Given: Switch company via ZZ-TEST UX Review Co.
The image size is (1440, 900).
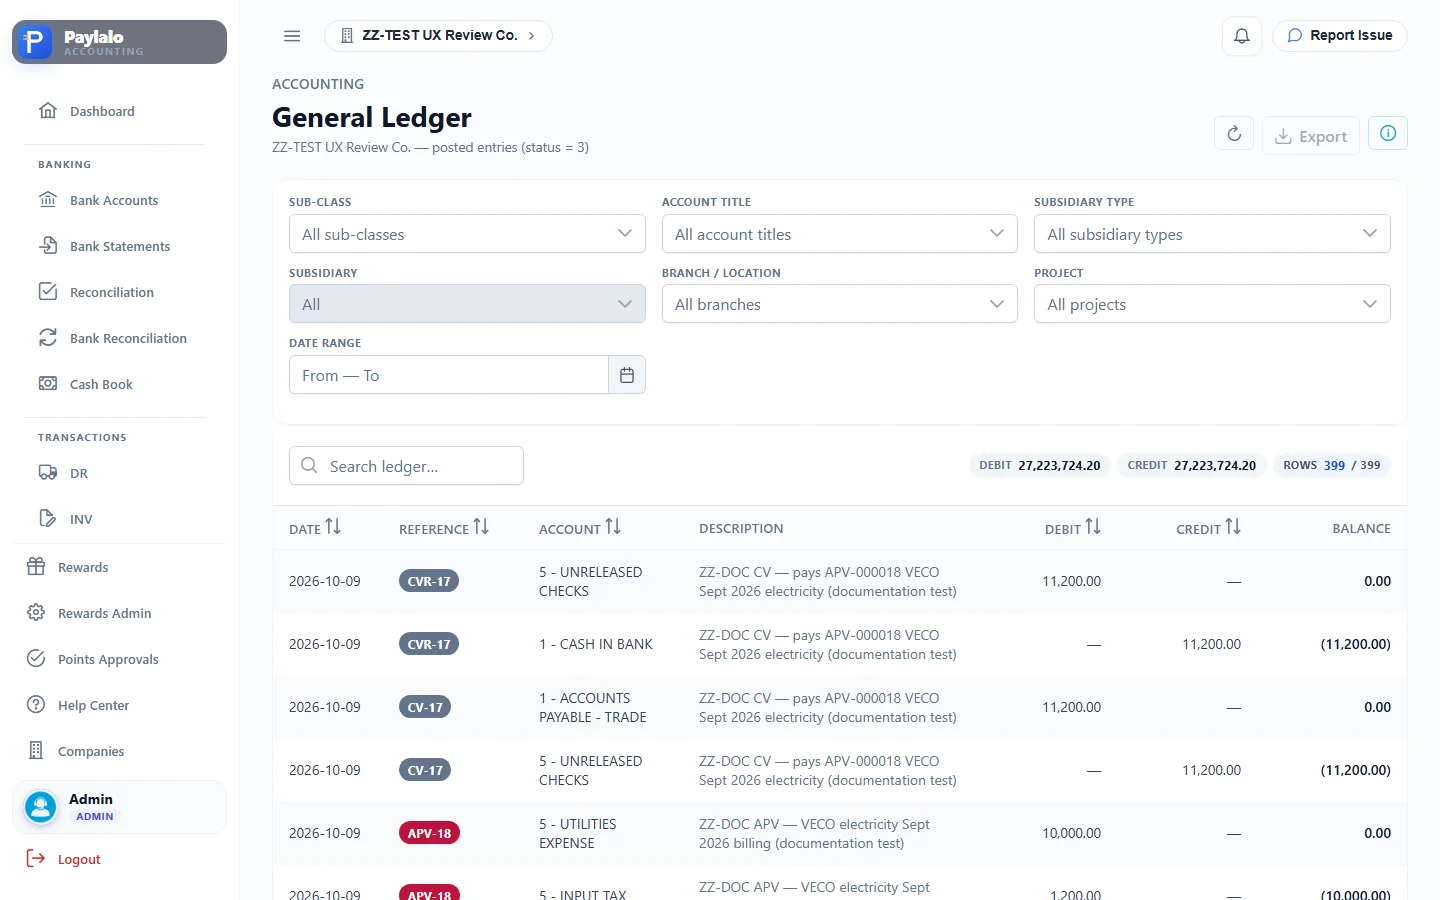Looking at the screenshot, I should point(438,36).
